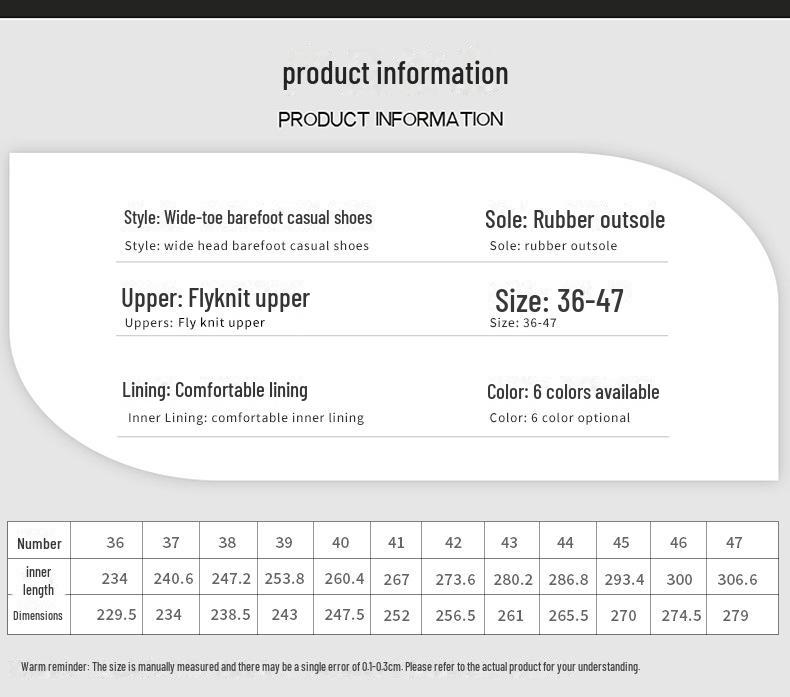Click the "Sole: Rubber outsole" heading

click(575, 219)
